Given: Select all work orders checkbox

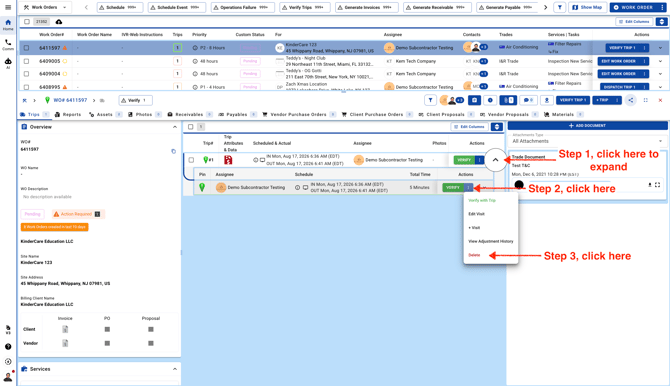Looking at the screenshot, I should coord(27,21).
